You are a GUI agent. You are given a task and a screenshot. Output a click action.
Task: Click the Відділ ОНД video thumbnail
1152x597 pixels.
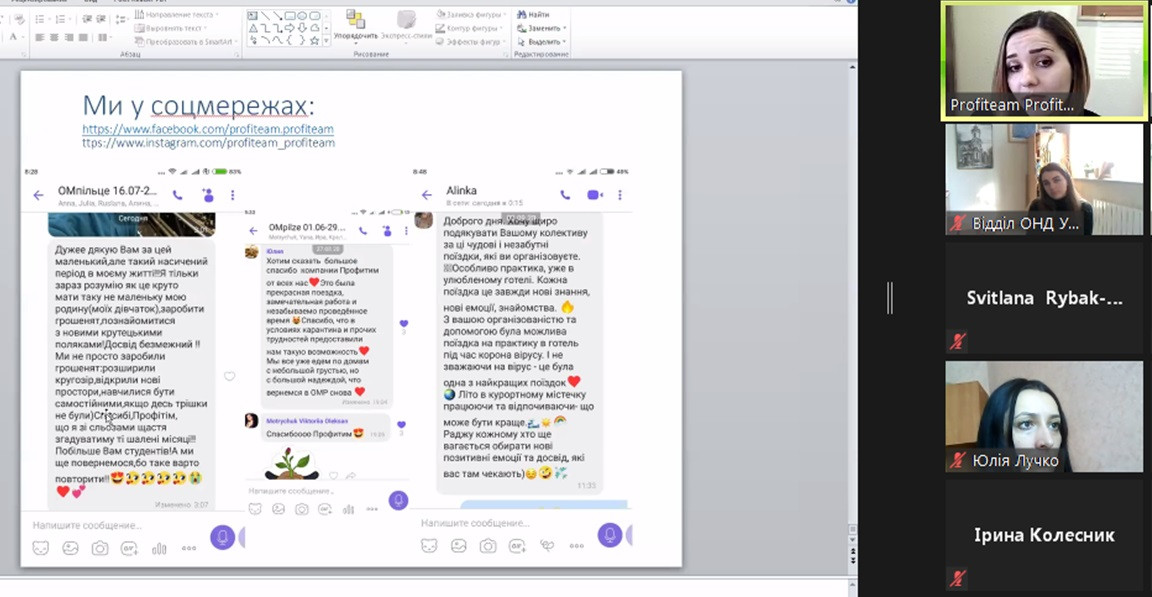pos(1044,179)
